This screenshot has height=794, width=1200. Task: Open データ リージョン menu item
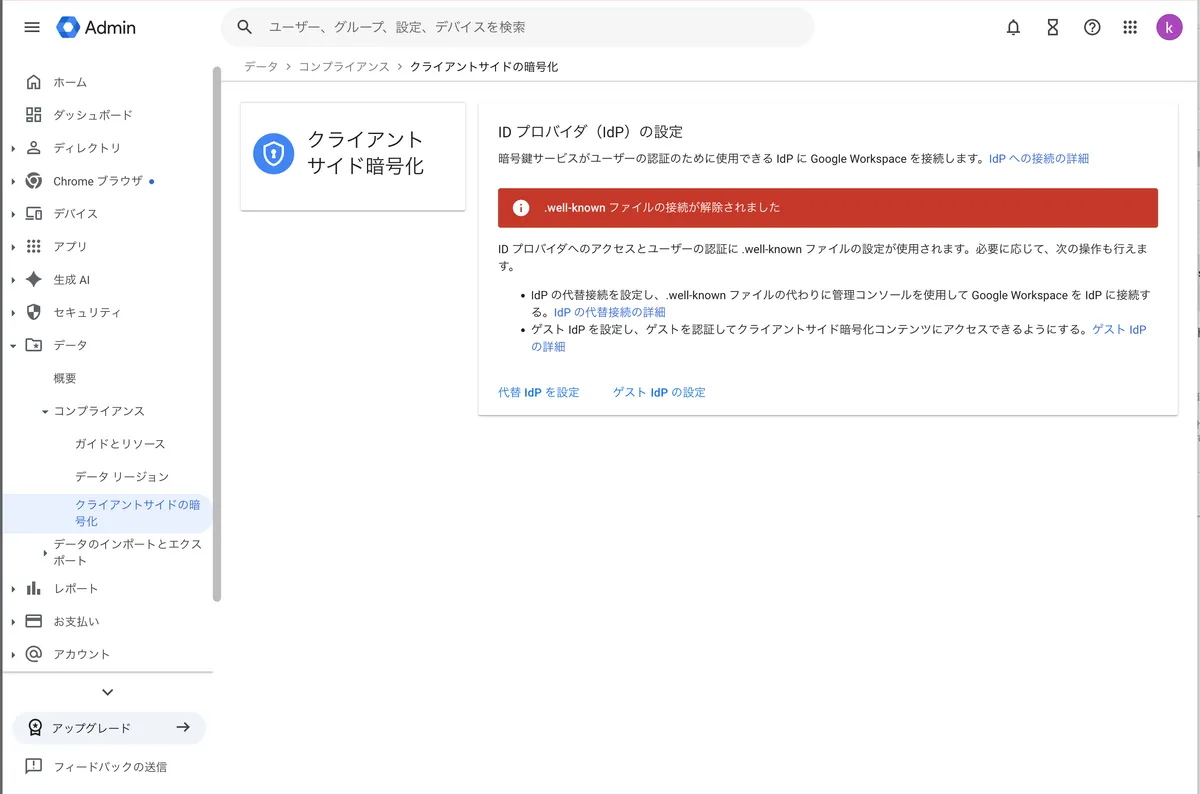pyautogui.click(x=122, y=477)
